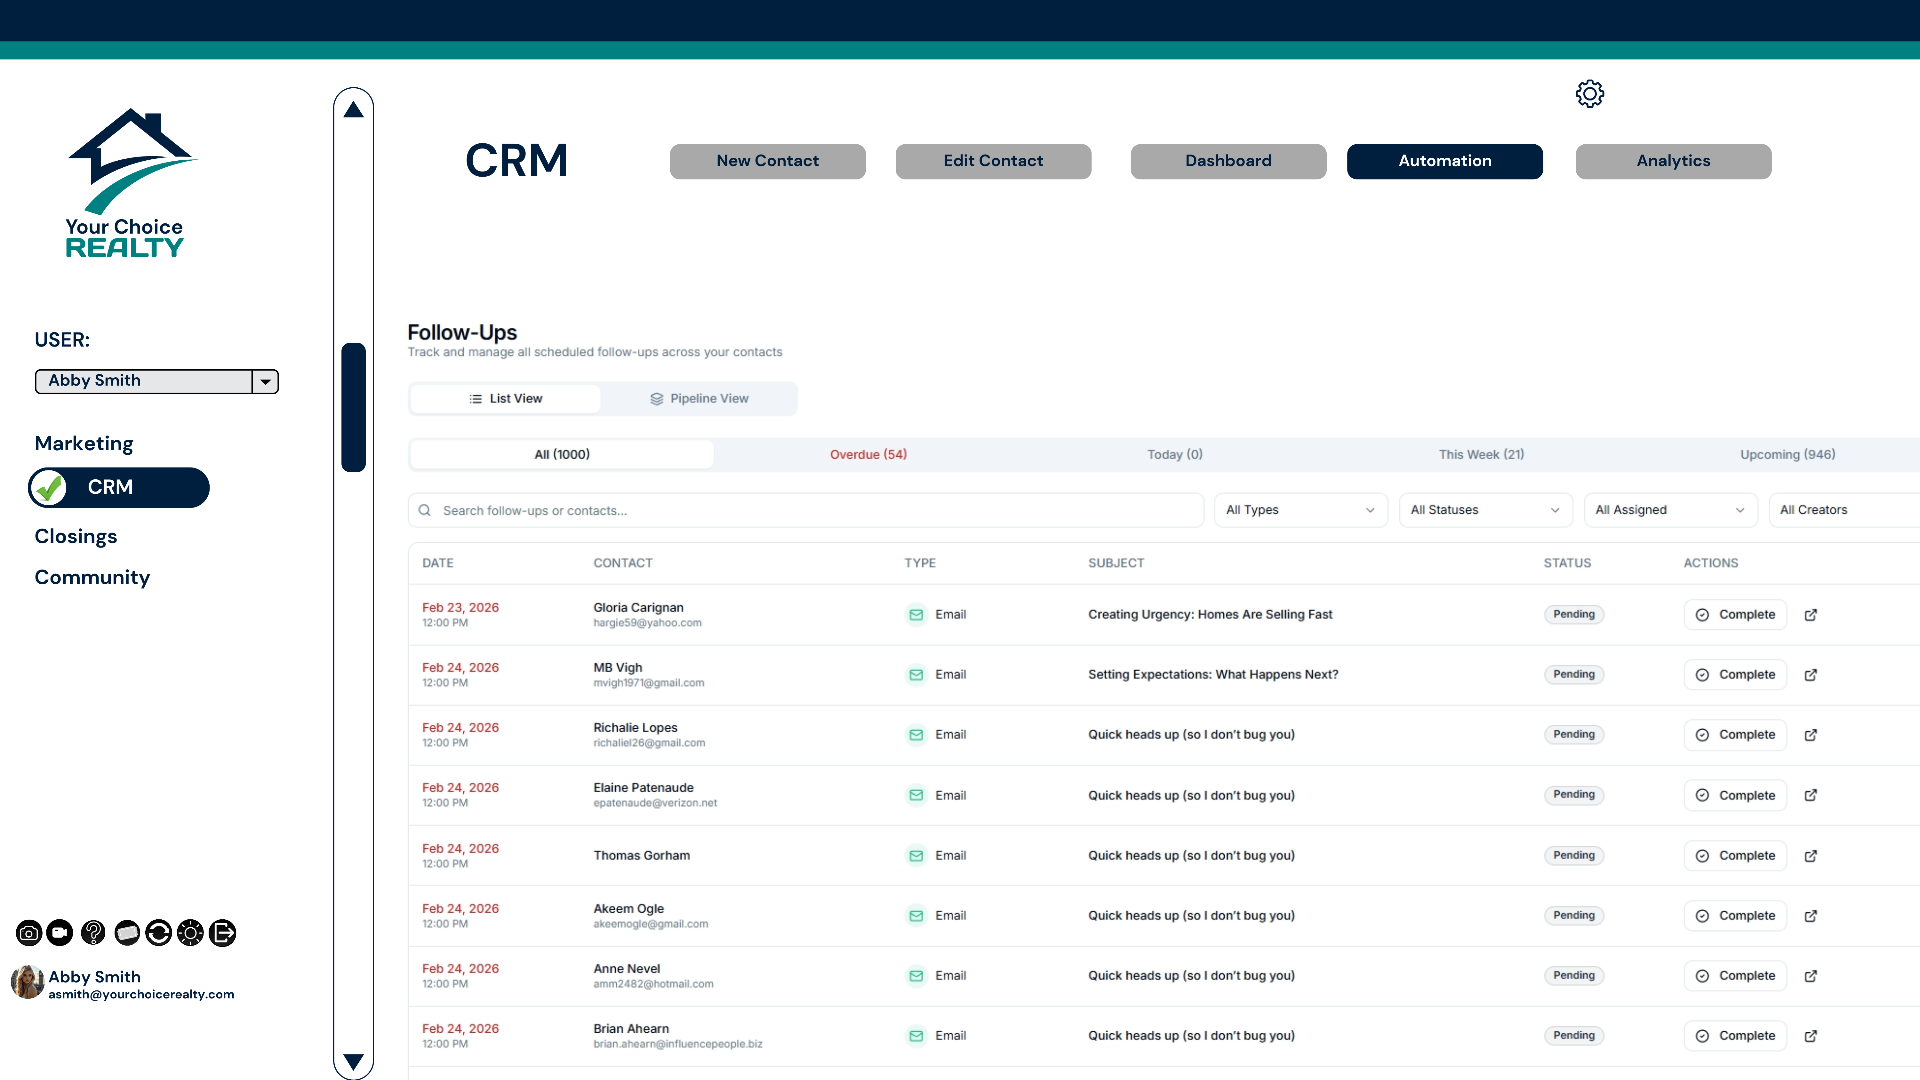Expand the All Statuses filter dropdown
This screenshot has width=1920, height=1080.
click(1486, 510)
